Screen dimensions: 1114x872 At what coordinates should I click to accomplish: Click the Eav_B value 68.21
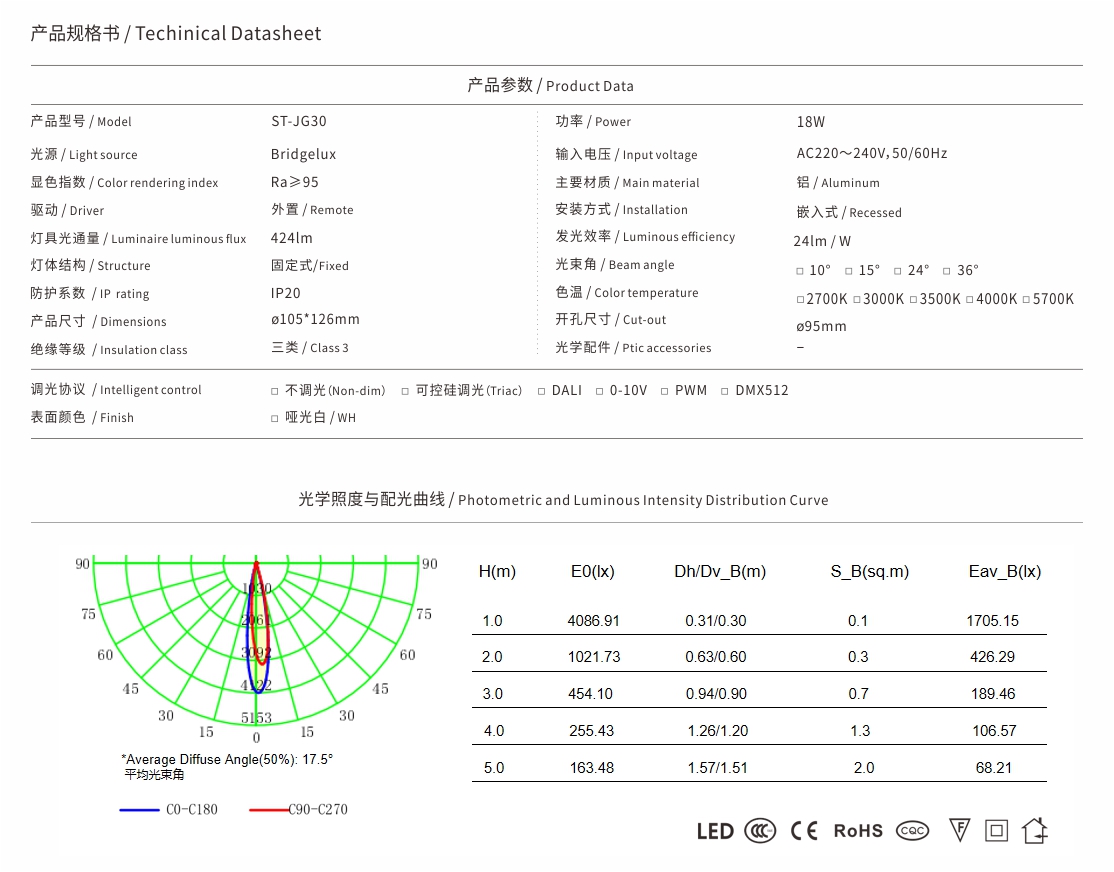[x=993, y=768]
